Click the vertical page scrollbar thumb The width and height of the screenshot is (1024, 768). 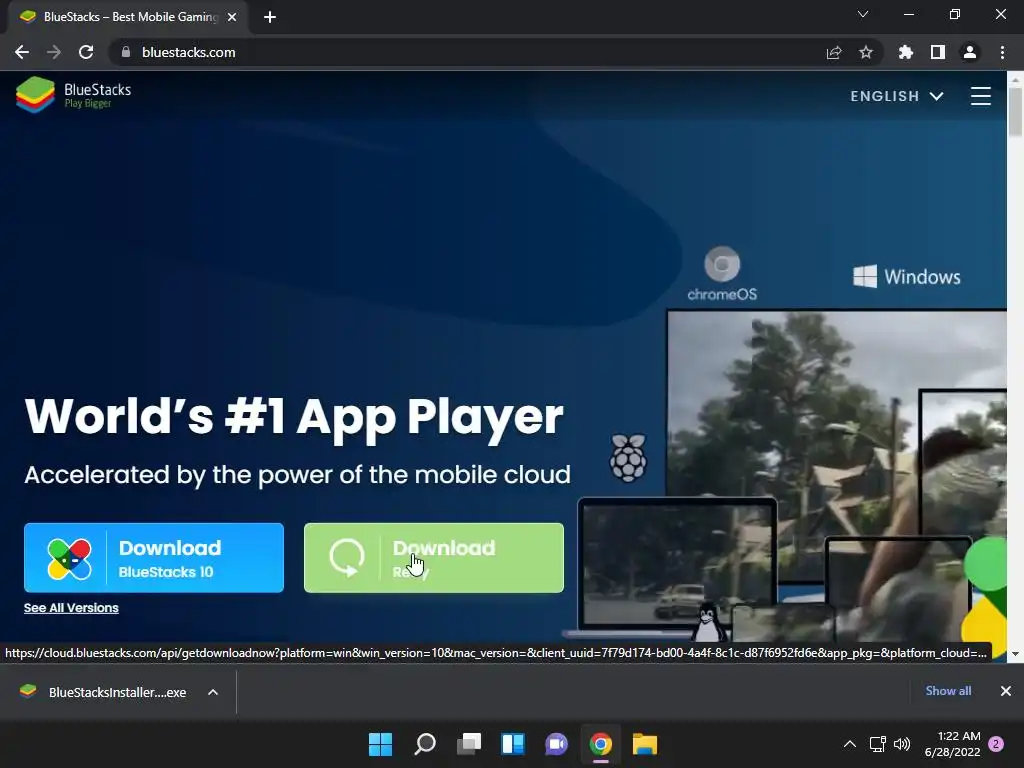click(1015, 112)
